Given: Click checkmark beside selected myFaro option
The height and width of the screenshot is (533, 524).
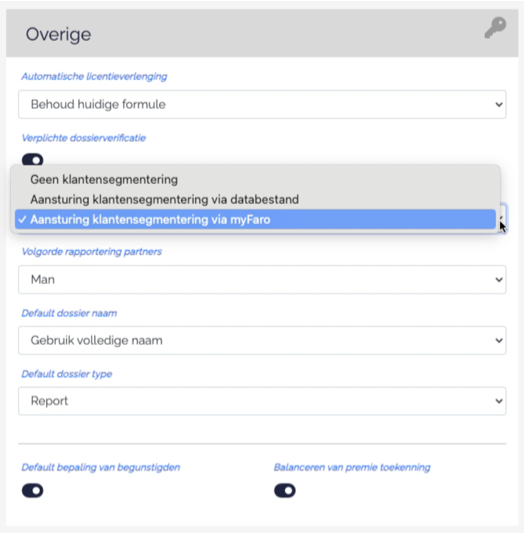Looking at the screenshot, I should coord(22,220).
